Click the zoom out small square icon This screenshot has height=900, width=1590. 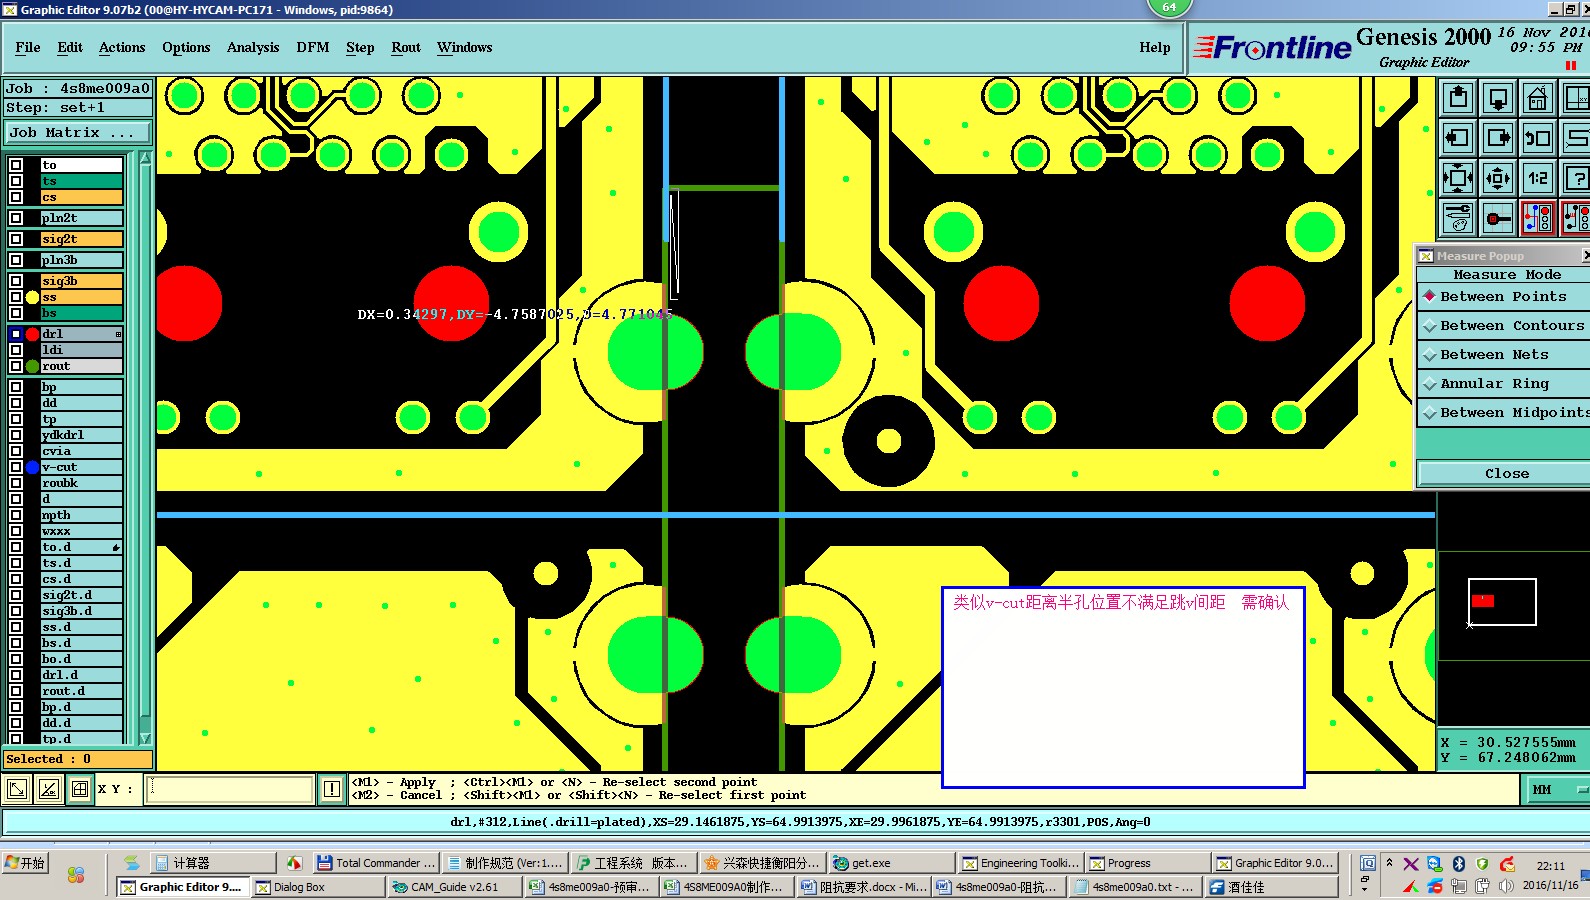1498,178
